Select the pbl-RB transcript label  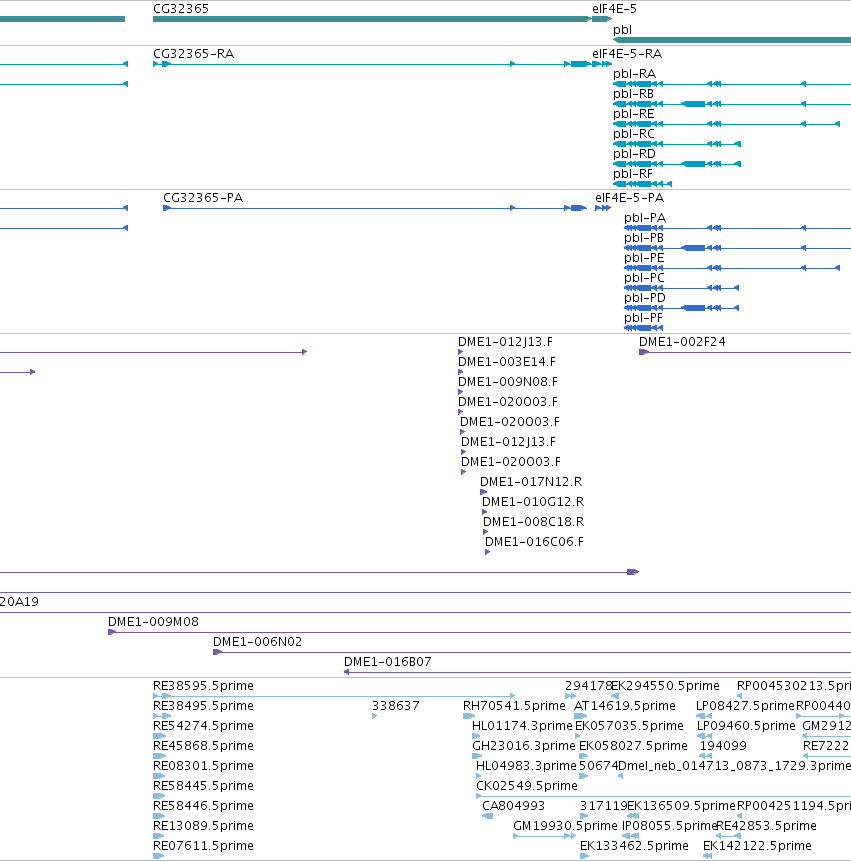coord(634,94)
